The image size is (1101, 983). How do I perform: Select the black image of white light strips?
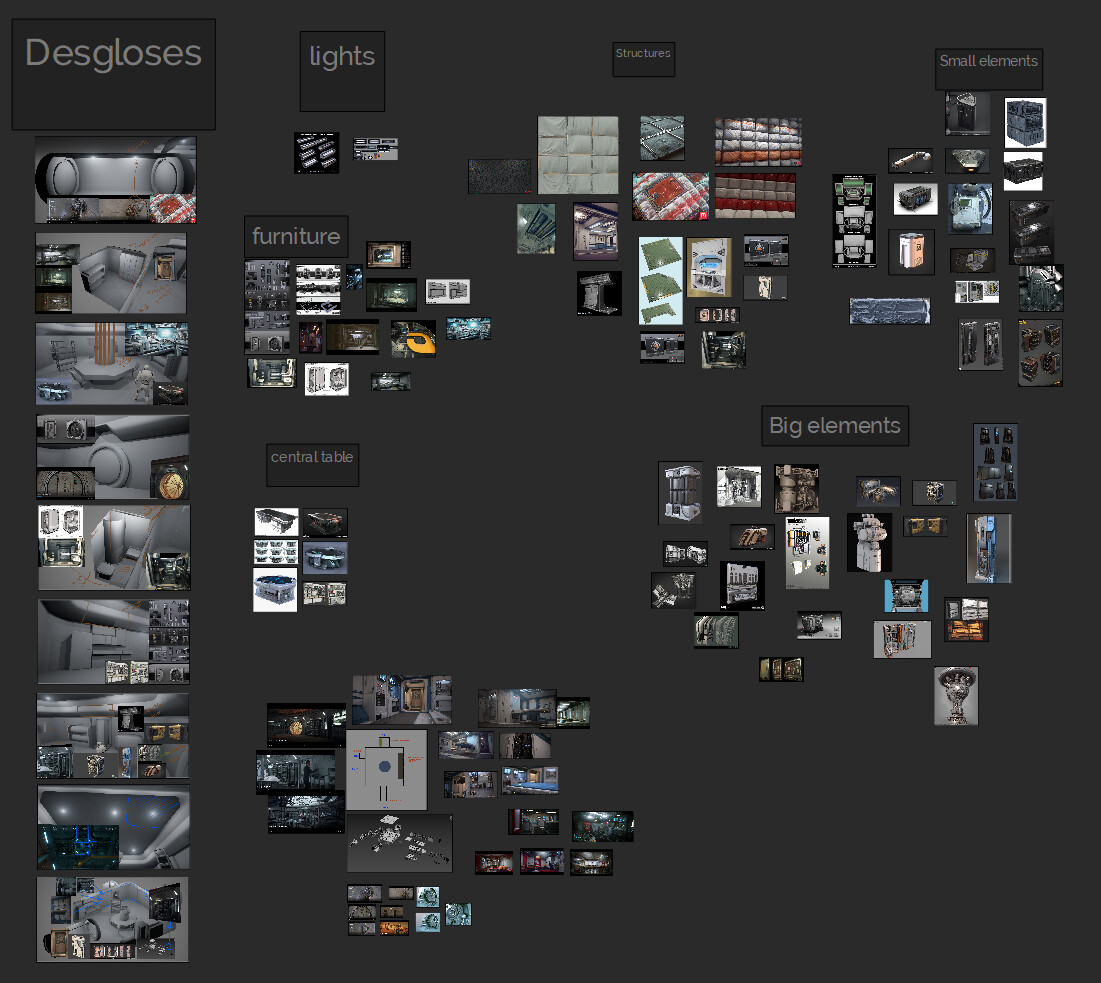click(x=316, y=152)
